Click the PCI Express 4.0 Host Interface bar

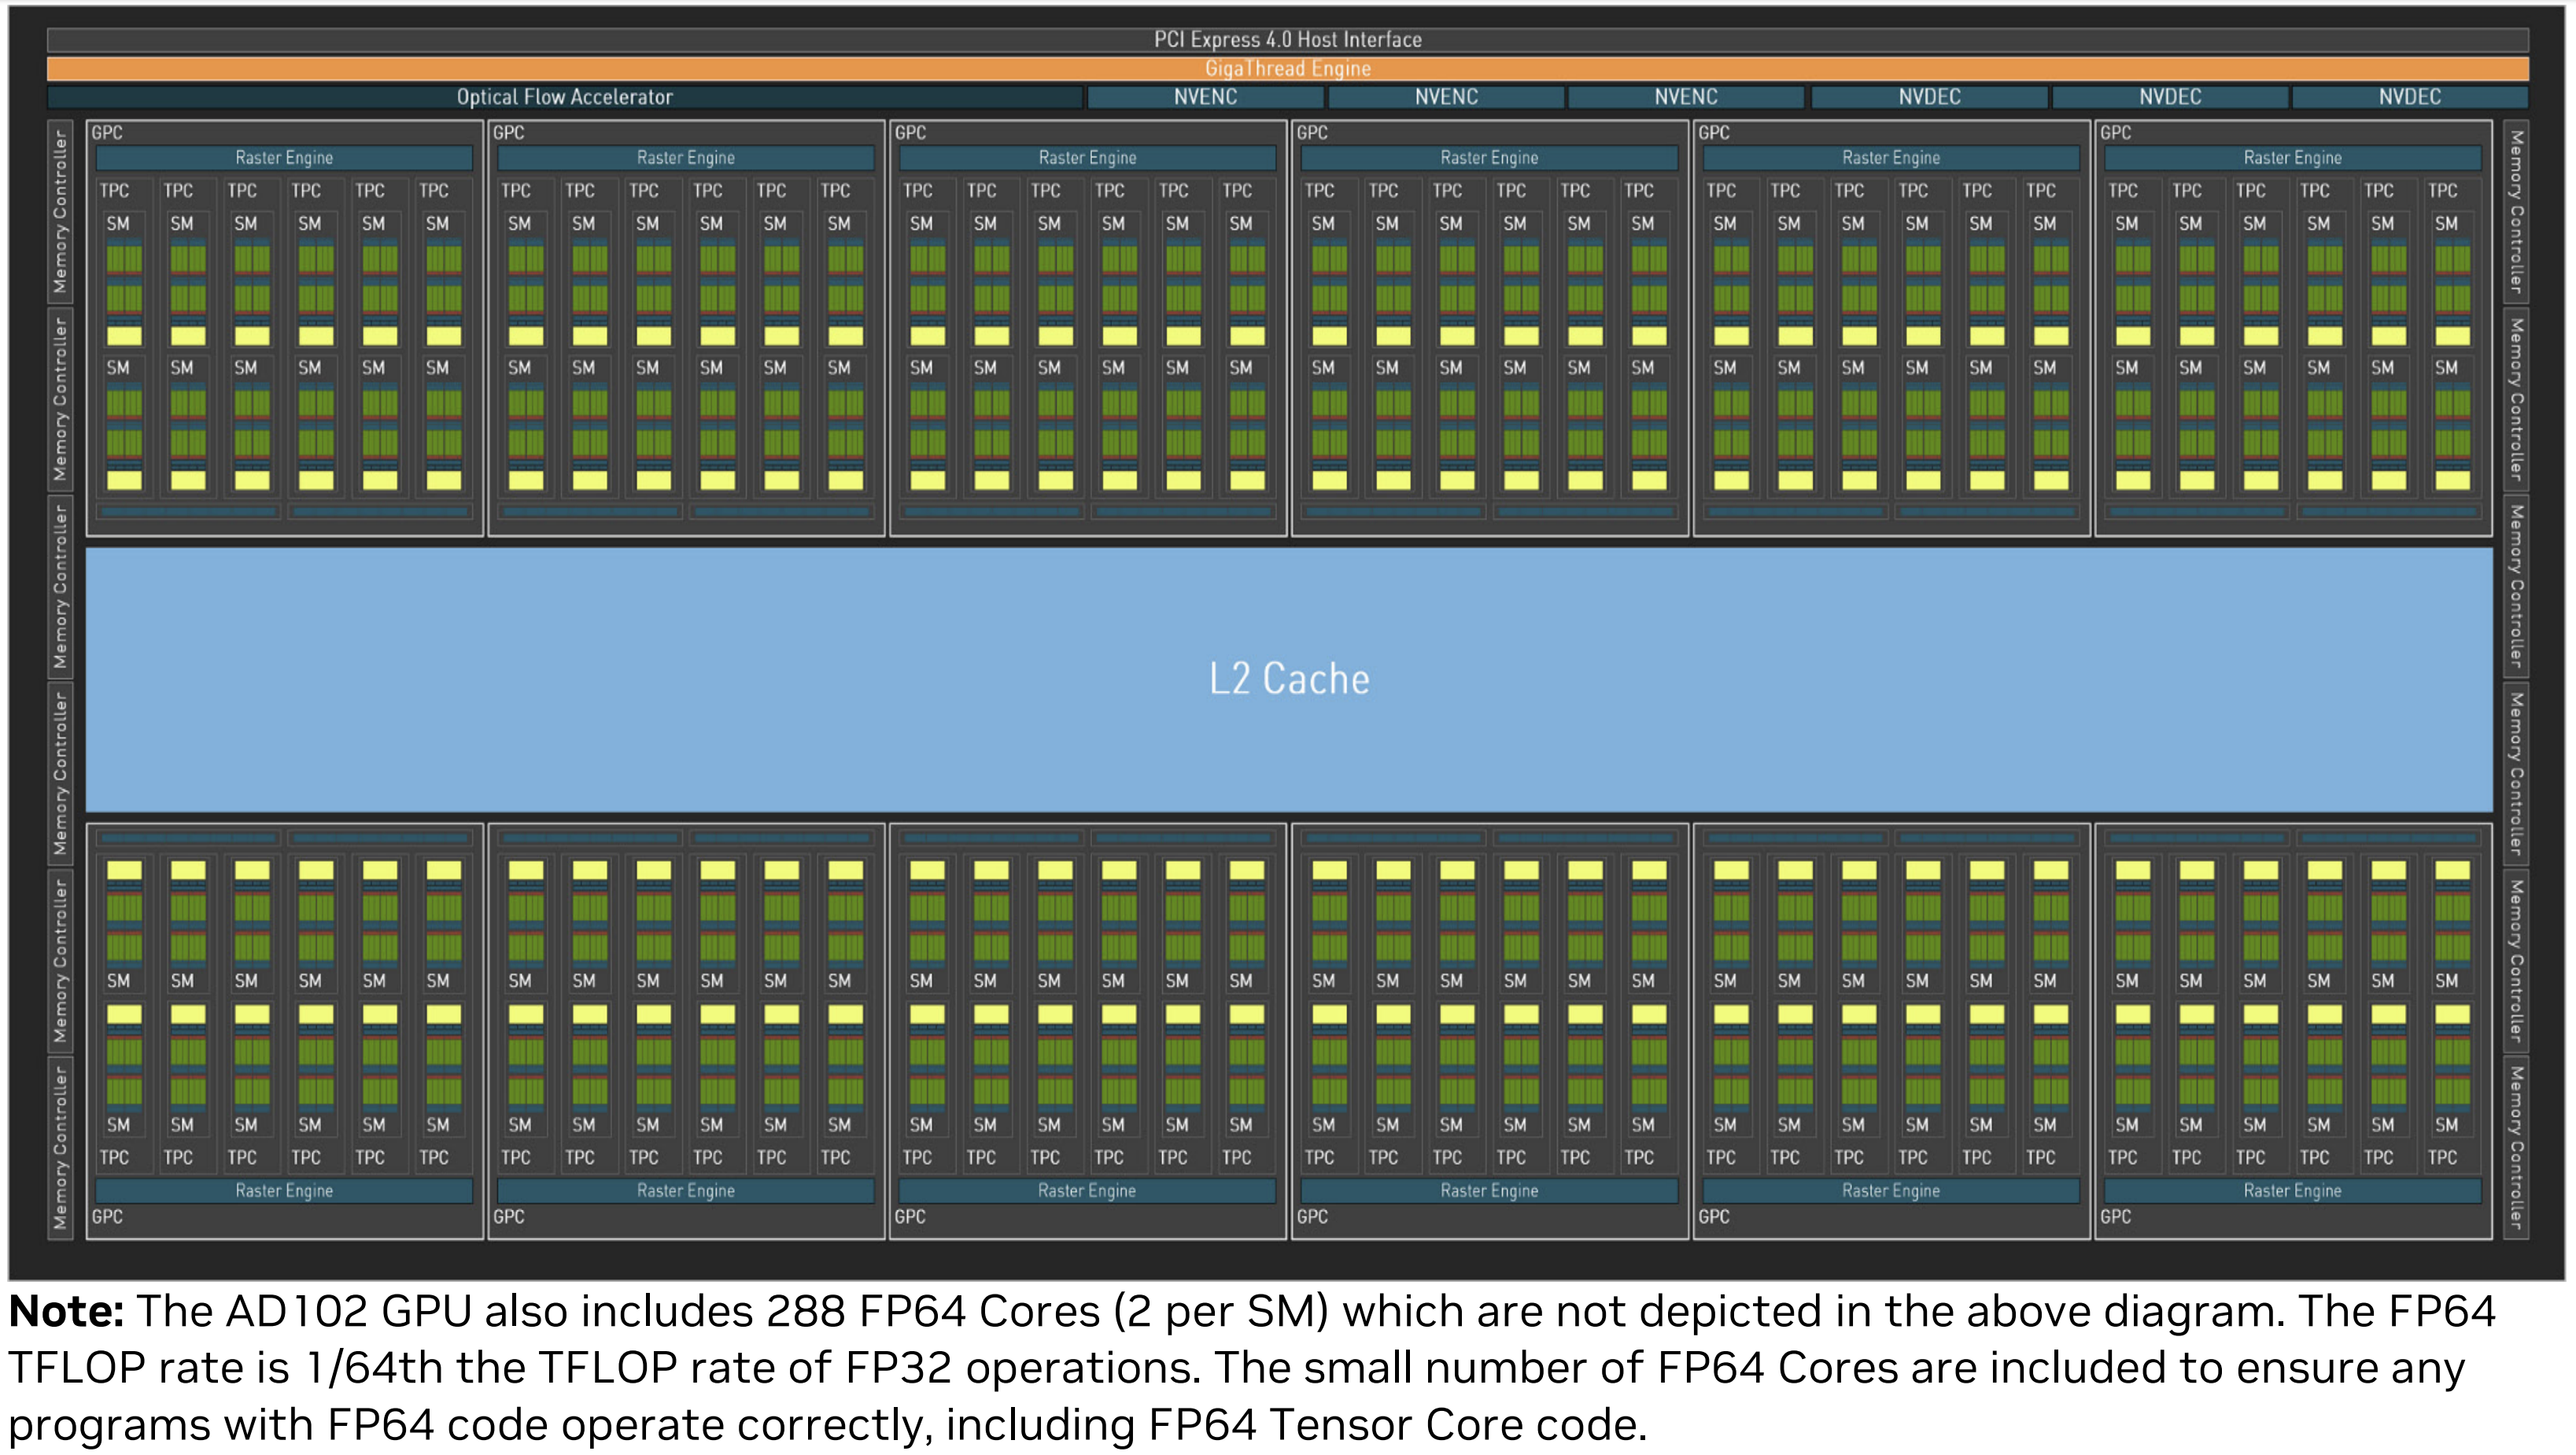tap(1287, 39)
